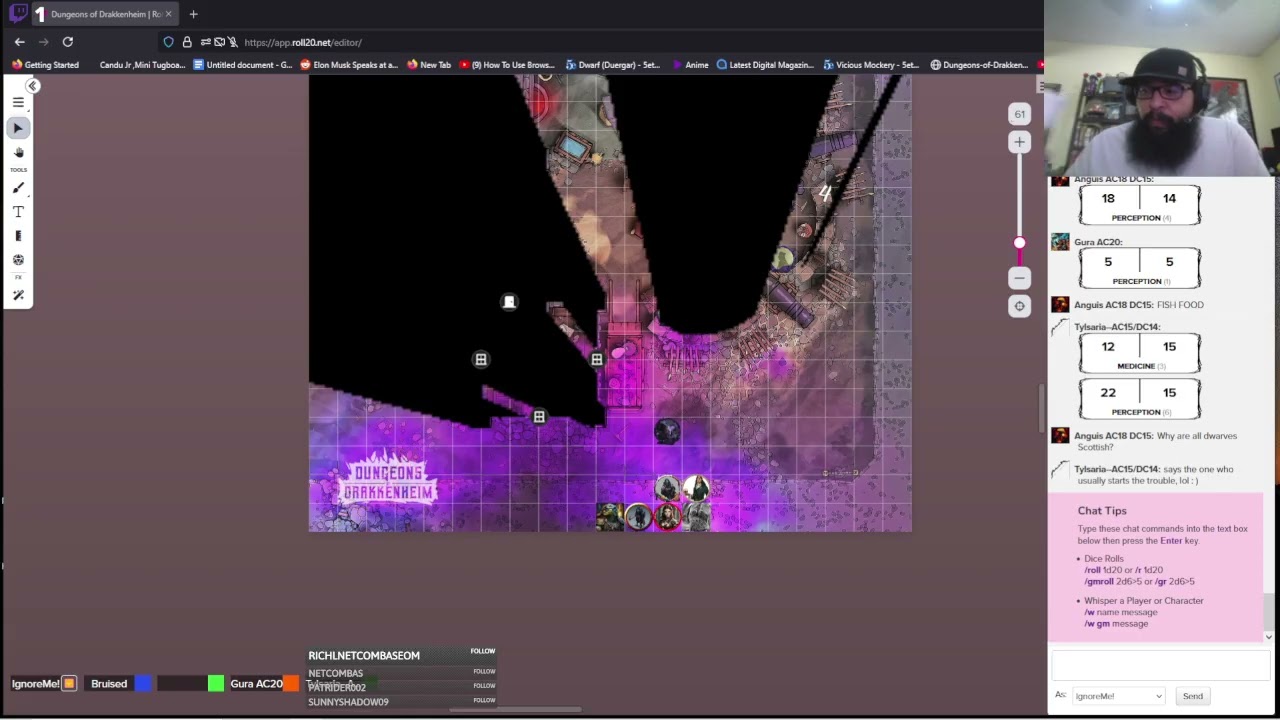
Task: Open the Roll20 hamburger menu
Action: coord(18,102)
